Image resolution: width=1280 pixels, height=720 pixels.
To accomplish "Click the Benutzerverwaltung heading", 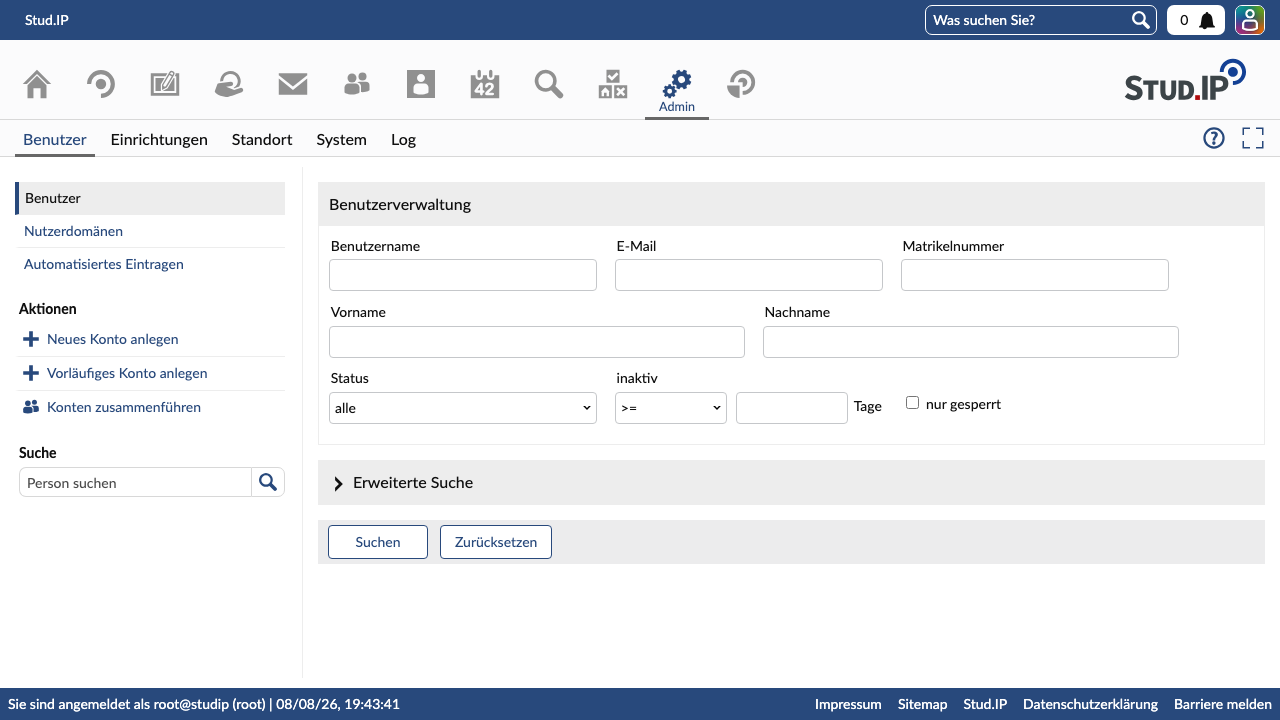I will (400, 204).
